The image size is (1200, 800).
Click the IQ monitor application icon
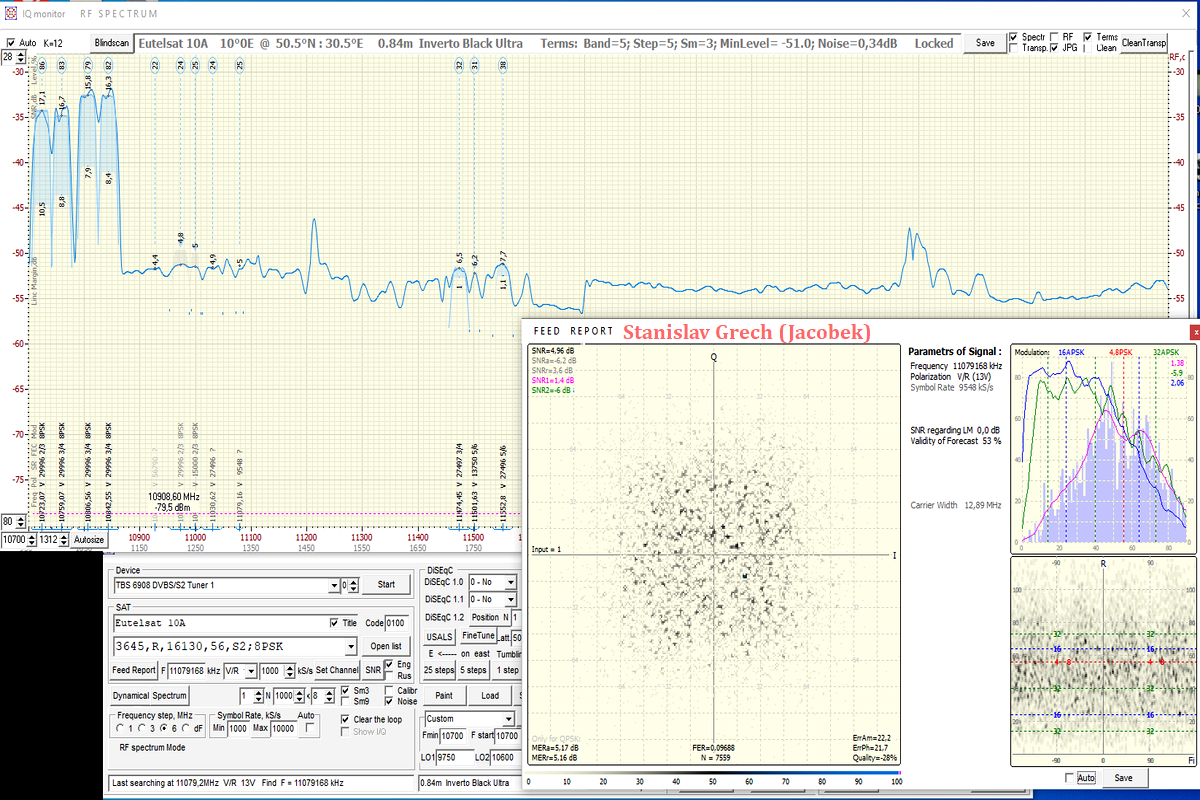tap(11, 14)
